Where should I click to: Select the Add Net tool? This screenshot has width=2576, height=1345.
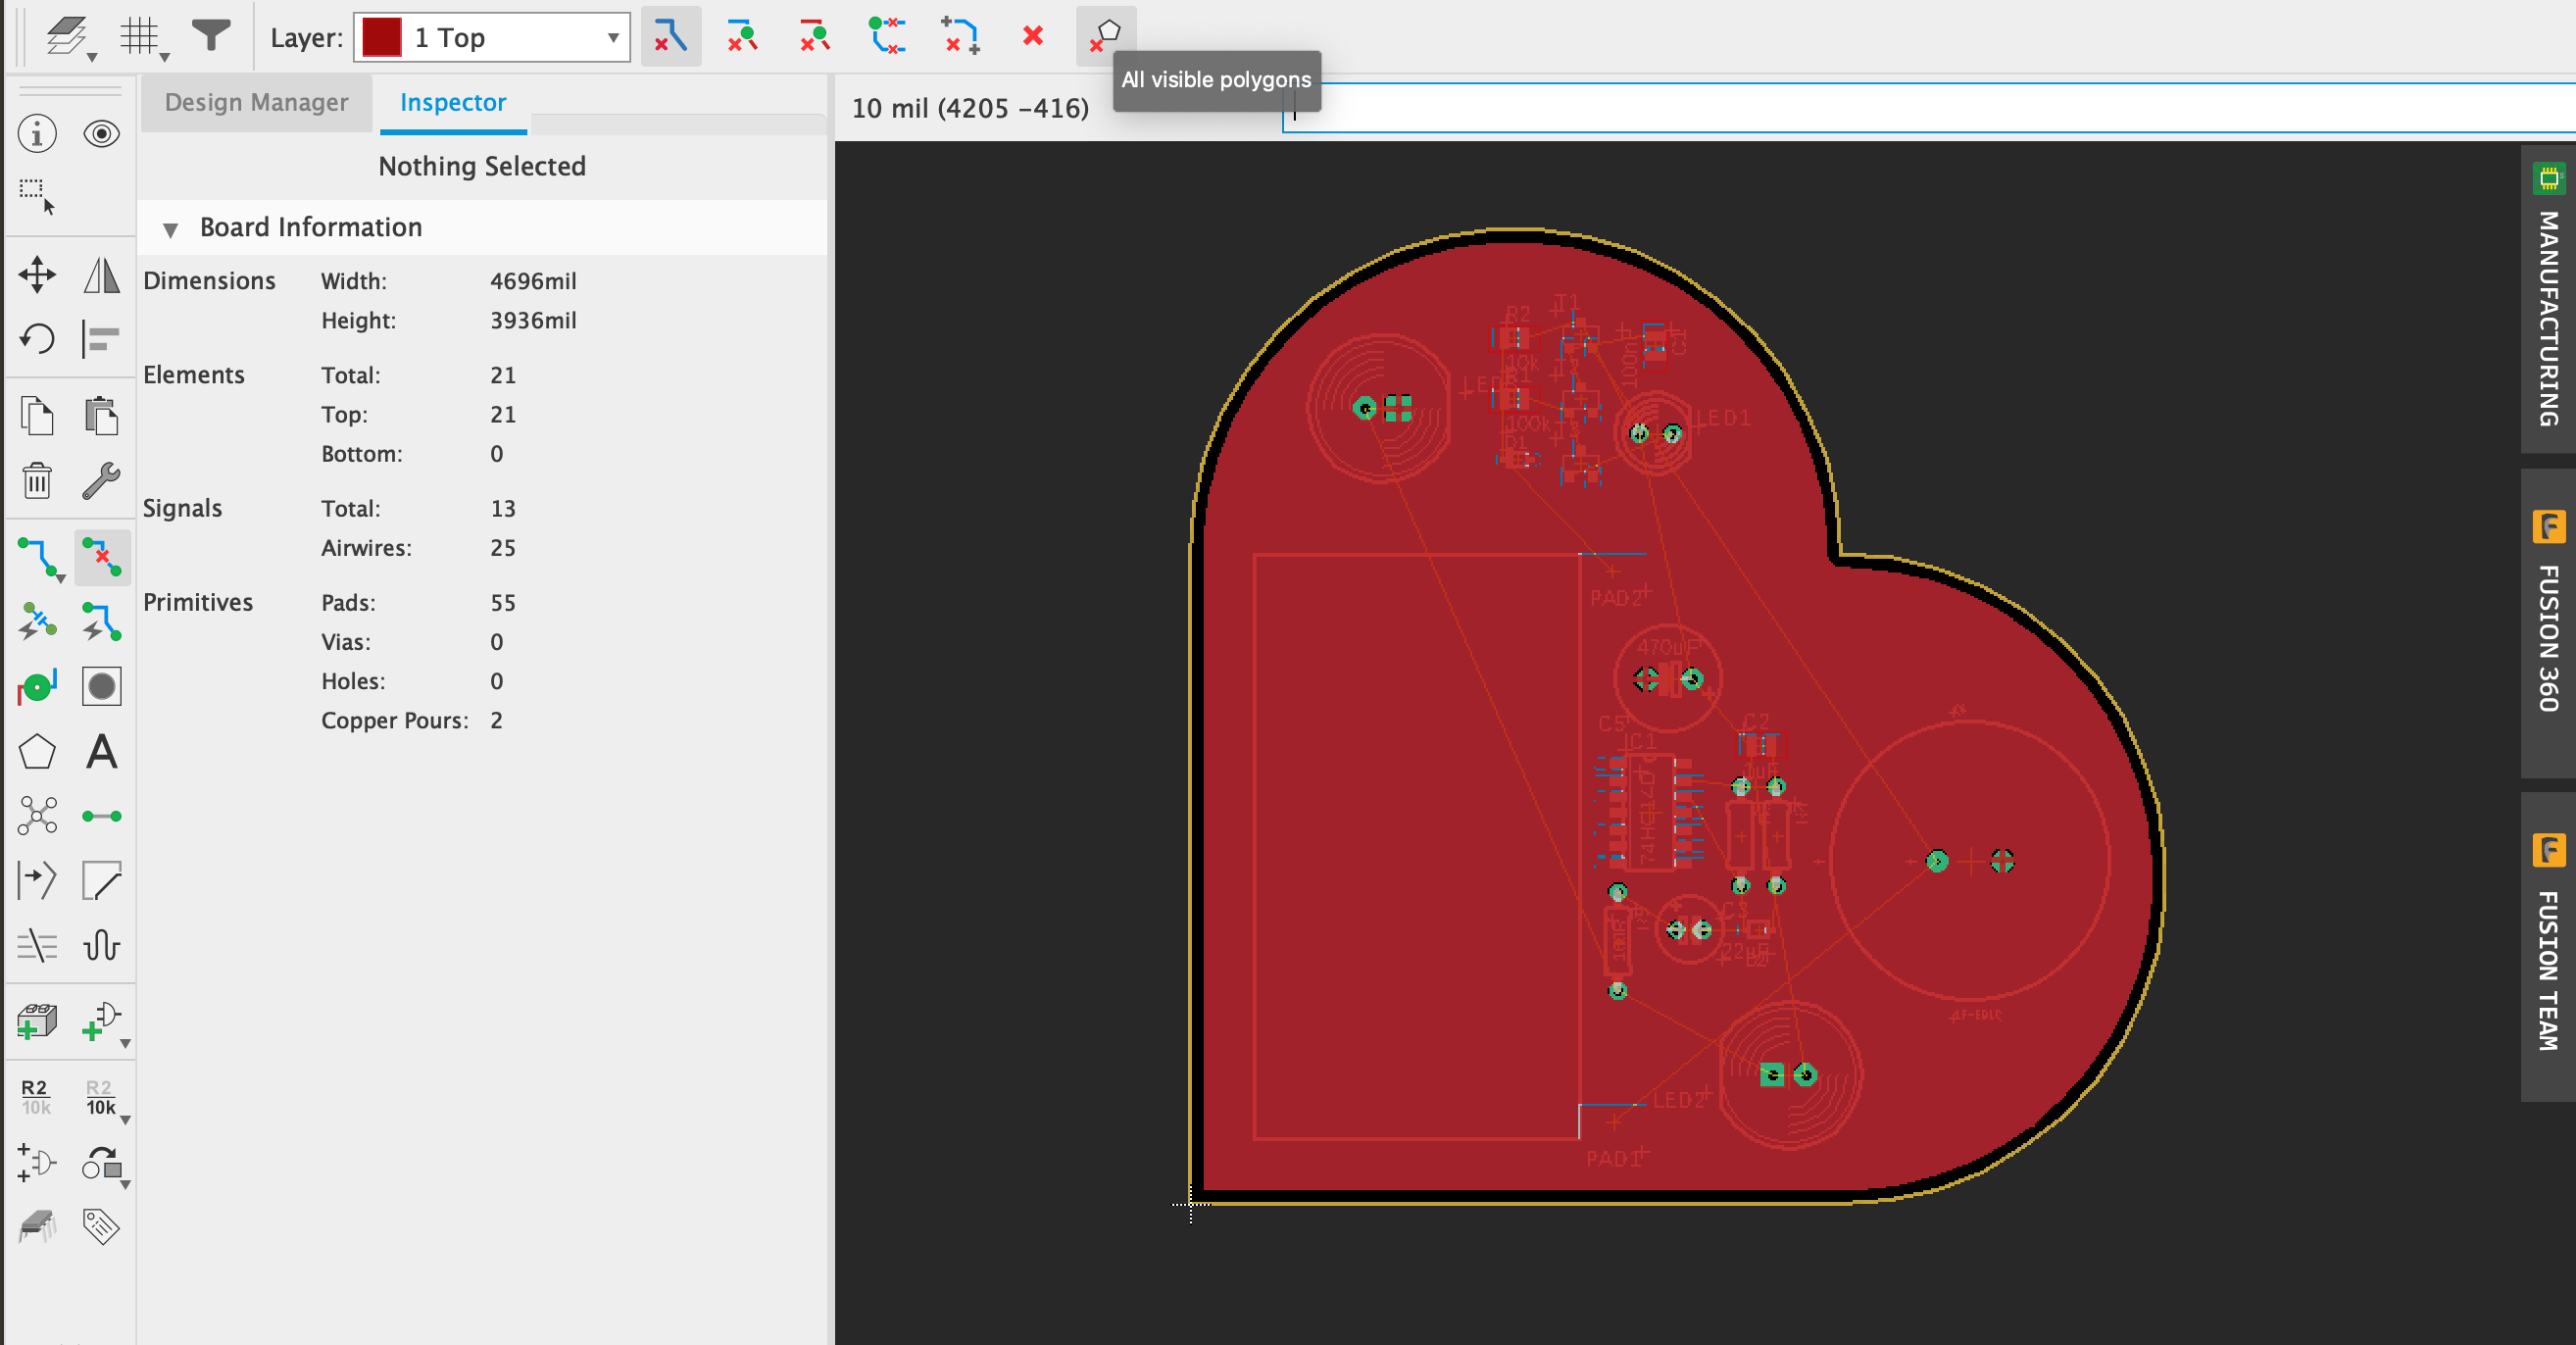click(x=101, y=815)
